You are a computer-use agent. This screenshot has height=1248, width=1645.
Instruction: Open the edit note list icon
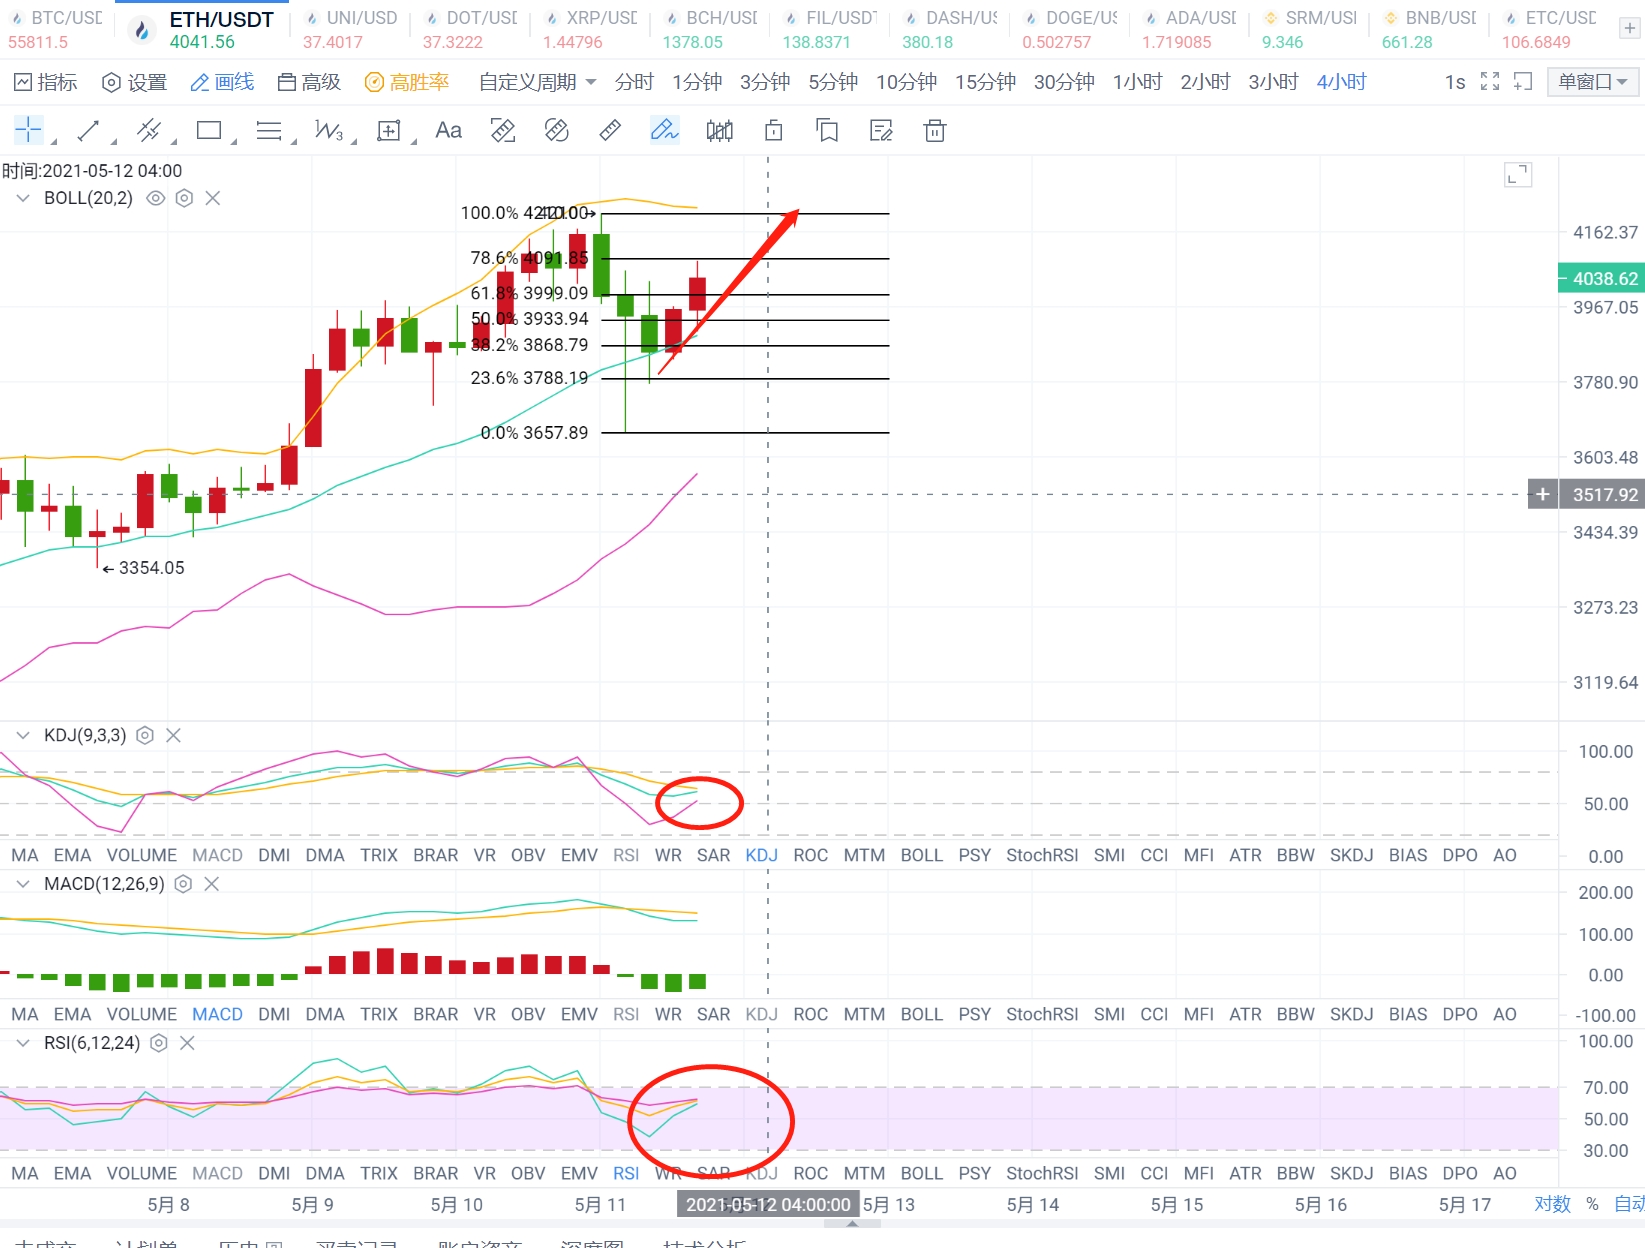tap(881, 130)
